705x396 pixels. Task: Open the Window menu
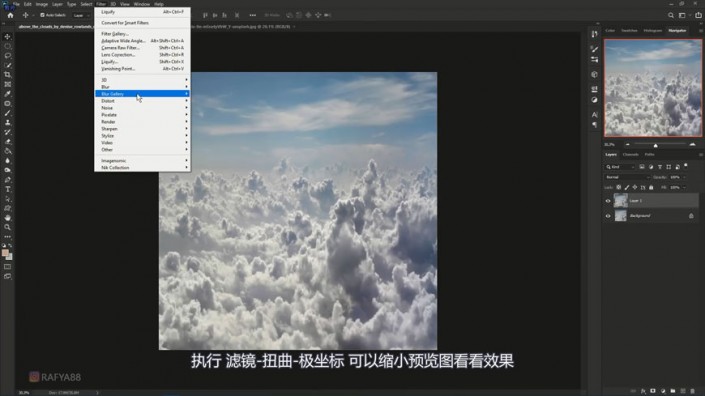[x=142, y=4]
